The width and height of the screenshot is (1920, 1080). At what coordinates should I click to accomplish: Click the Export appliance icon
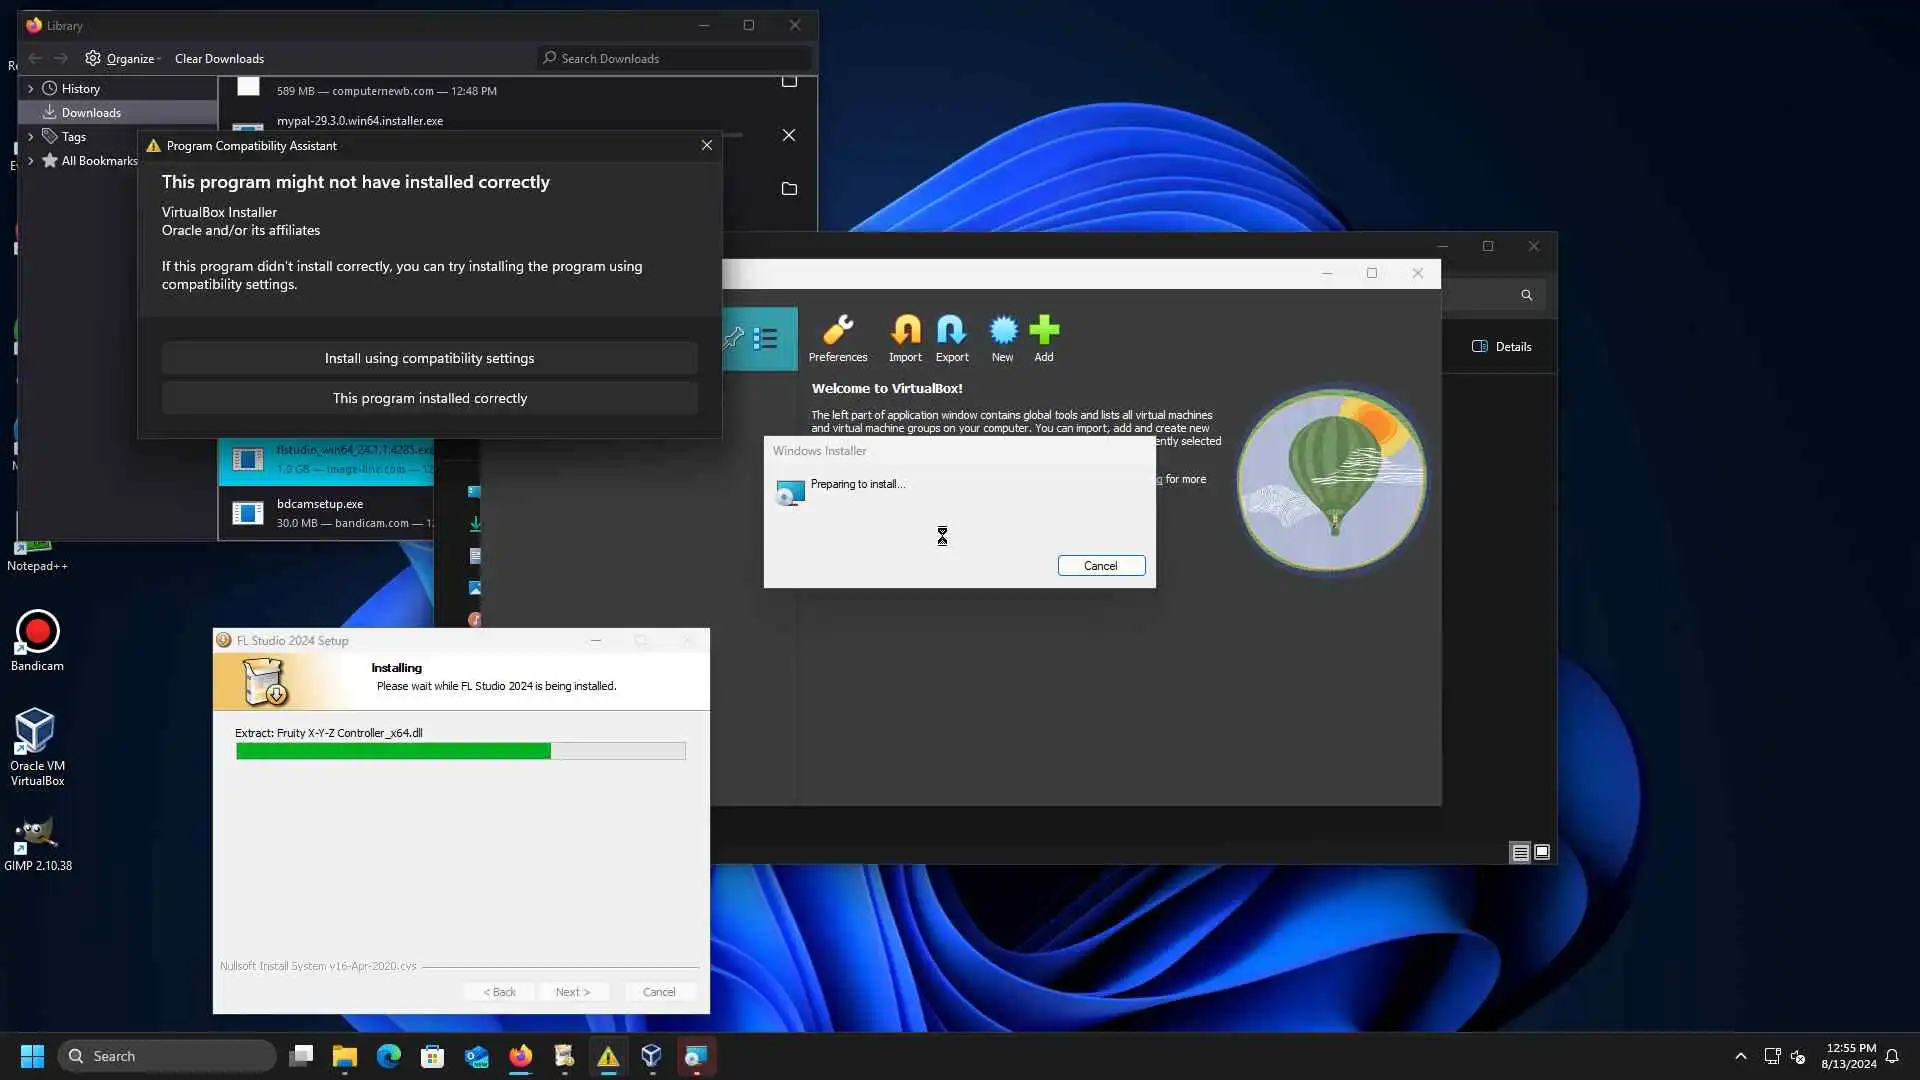[x=951, y=331]
